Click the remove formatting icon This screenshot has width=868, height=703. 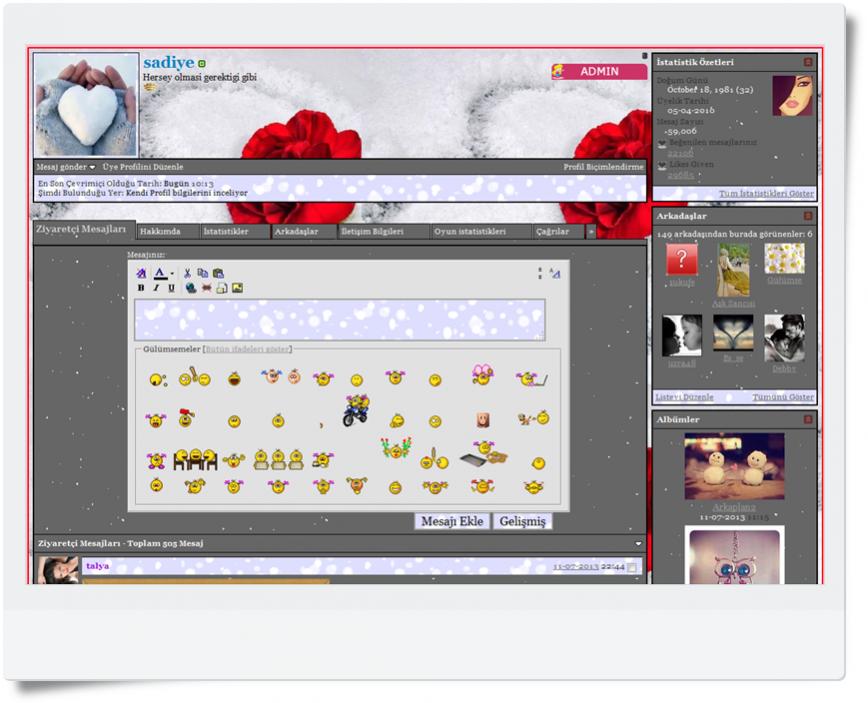(x=141, y=273)
